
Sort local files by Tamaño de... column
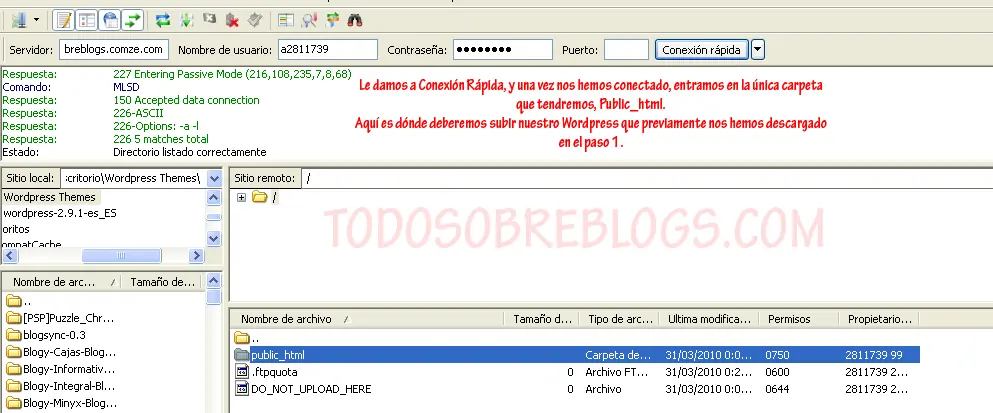pyautogui.click(x=162, y=283)
